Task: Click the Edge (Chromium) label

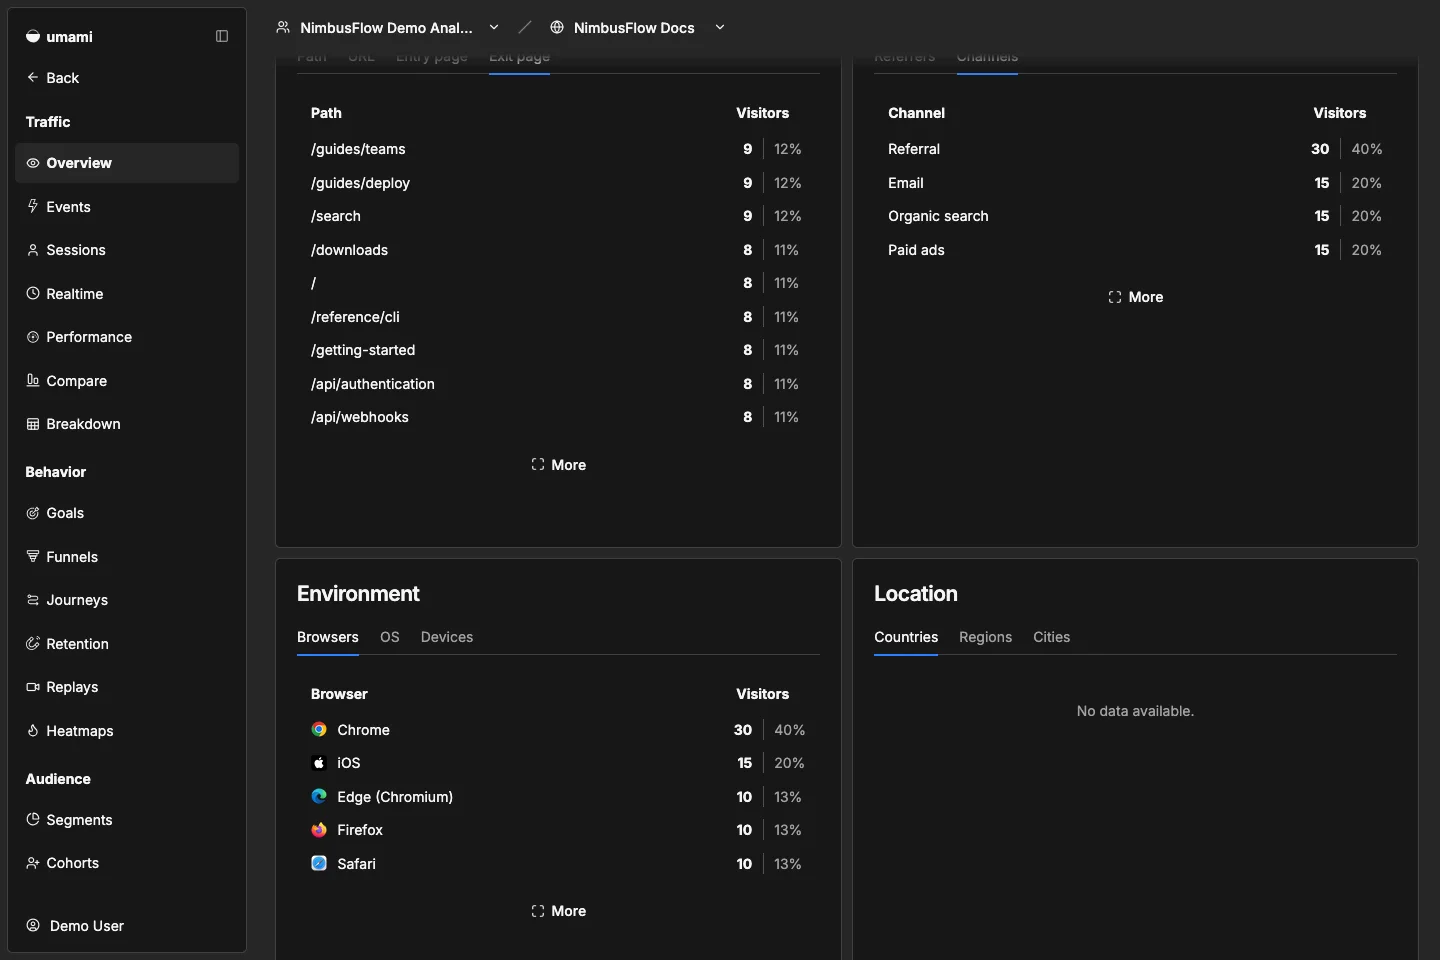Action: coord(395,797)
